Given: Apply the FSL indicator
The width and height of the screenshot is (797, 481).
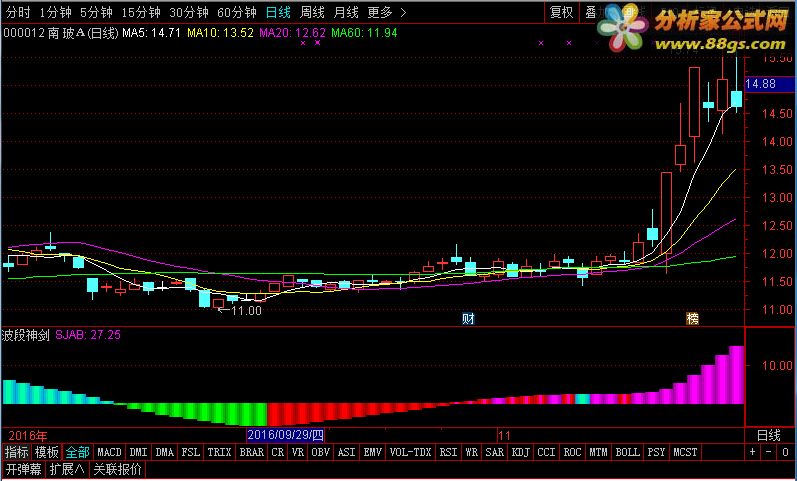Looking at the screenshot, I should (x=191, y=452).
